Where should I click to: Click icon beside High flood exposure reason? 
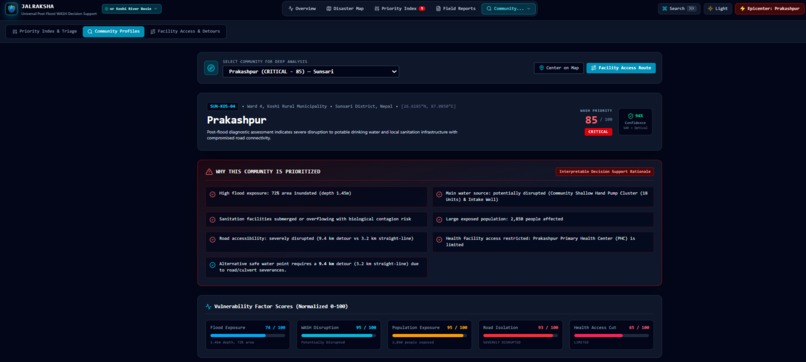point(212,194)
